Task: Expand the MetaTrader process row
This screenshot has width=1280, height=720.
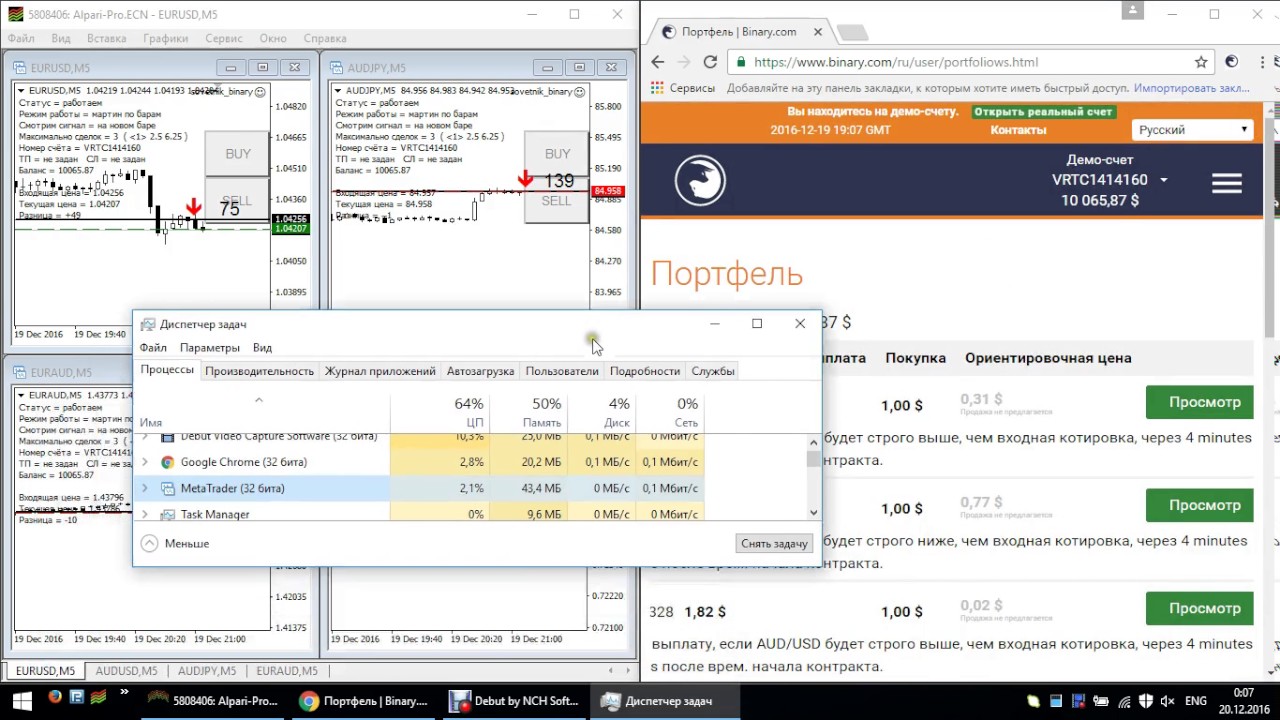Action: (145, 488)
